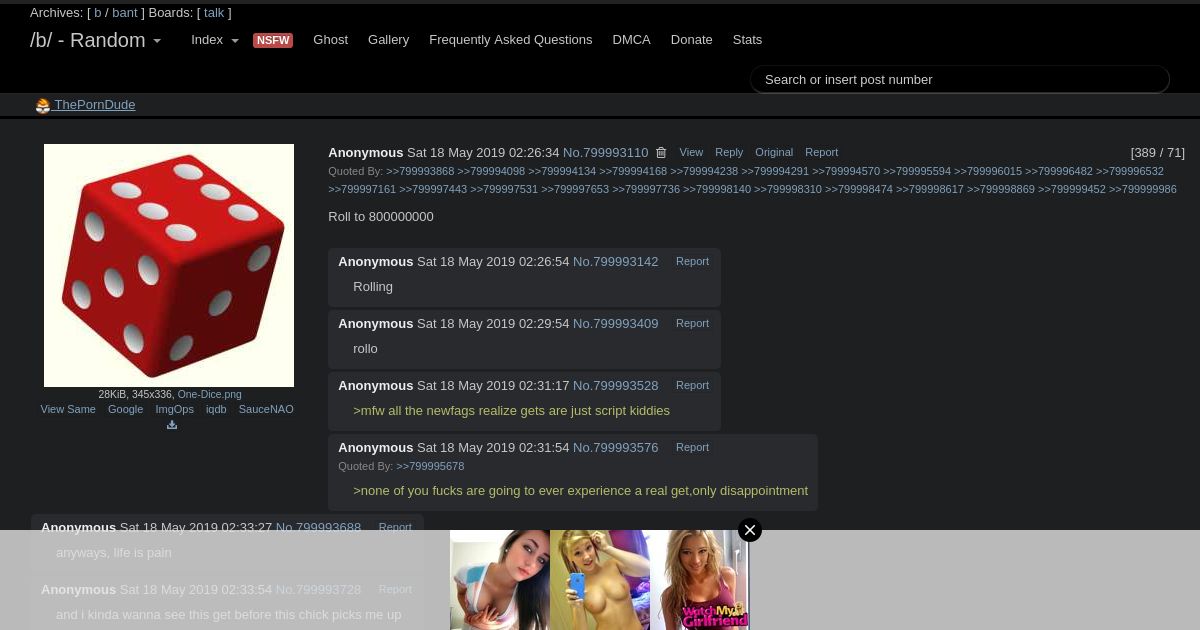Follow quote link >>799997161

coord(362,189)
